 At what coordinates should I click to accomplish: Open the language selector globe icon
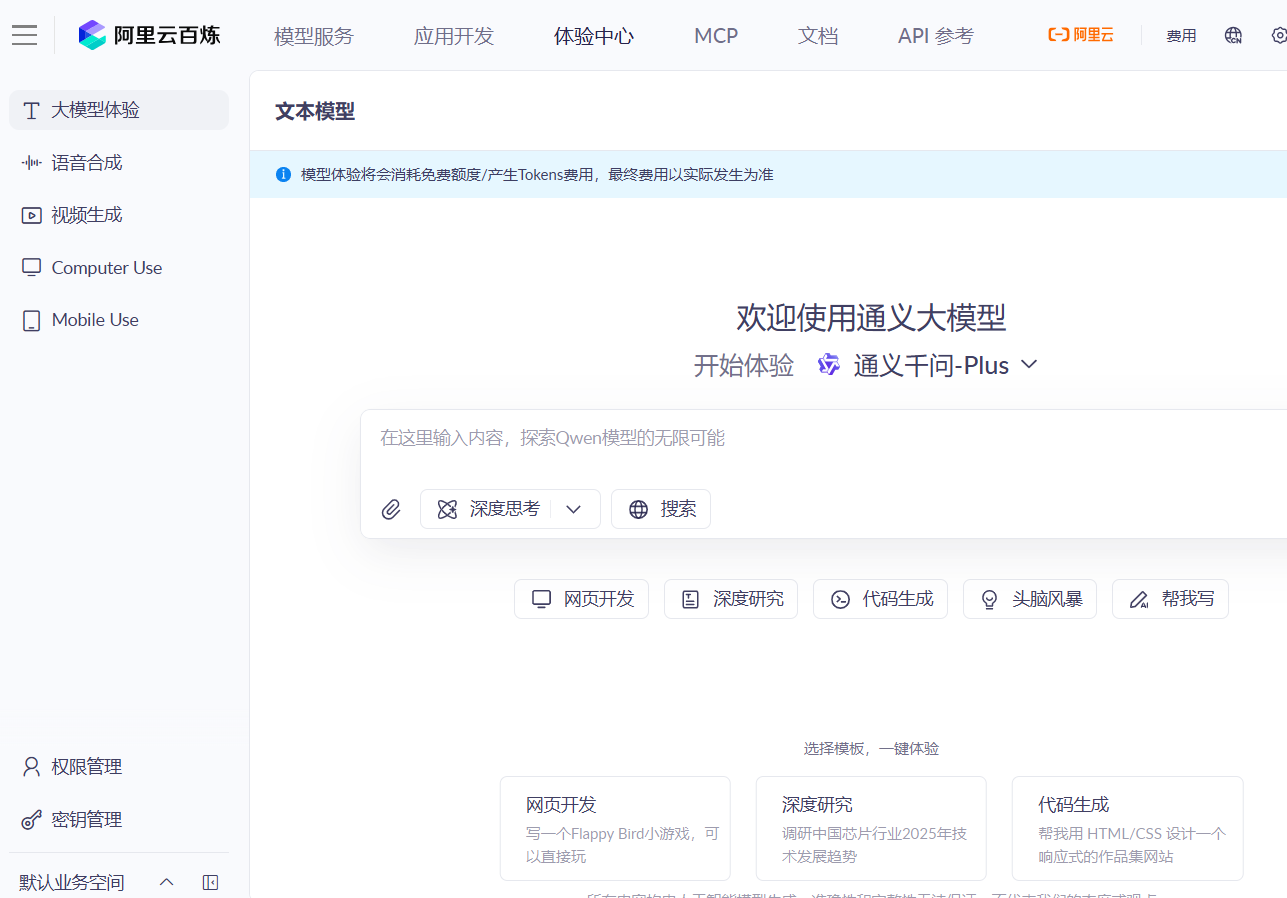click(x=1233, y=34)
